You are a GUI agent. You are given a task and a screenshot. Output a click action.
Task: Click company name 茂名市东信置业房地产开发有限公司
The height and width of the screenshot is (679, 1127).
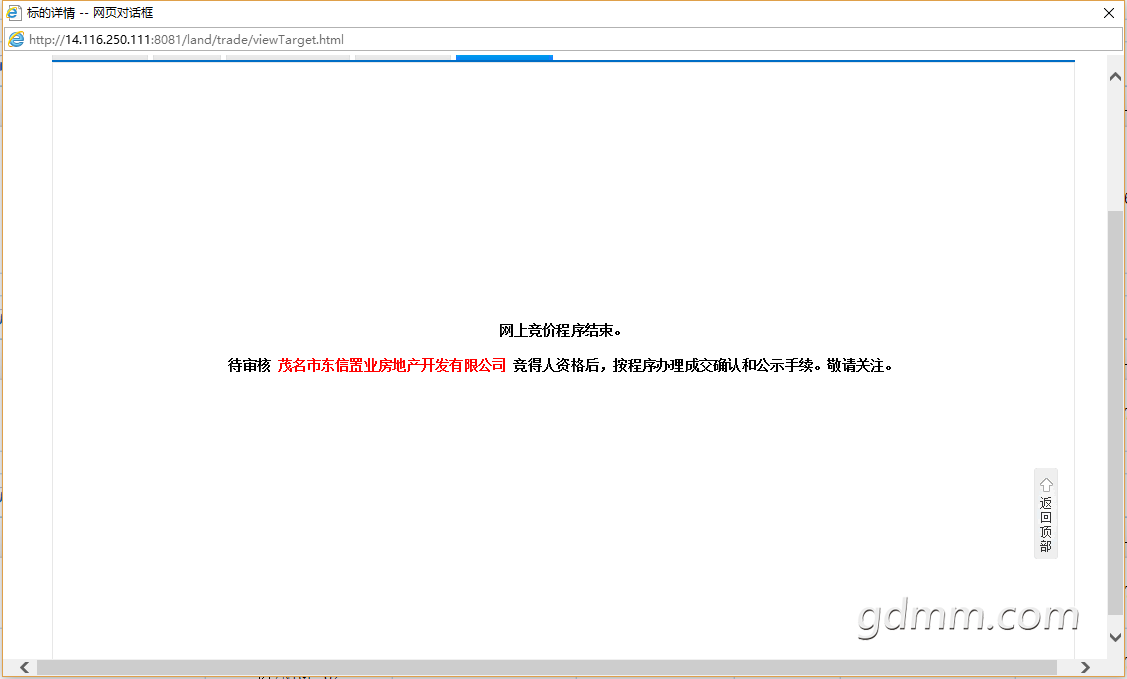coord(392,365)
